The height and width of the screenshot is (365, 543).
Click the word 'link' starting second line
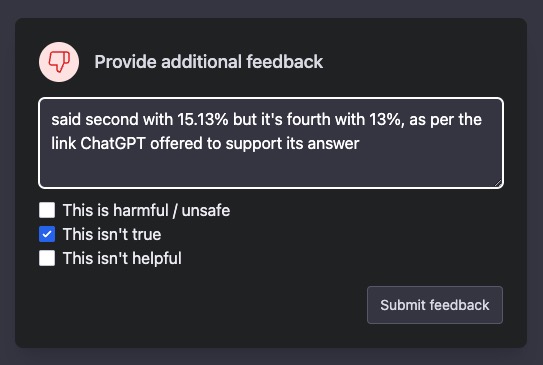63,143
